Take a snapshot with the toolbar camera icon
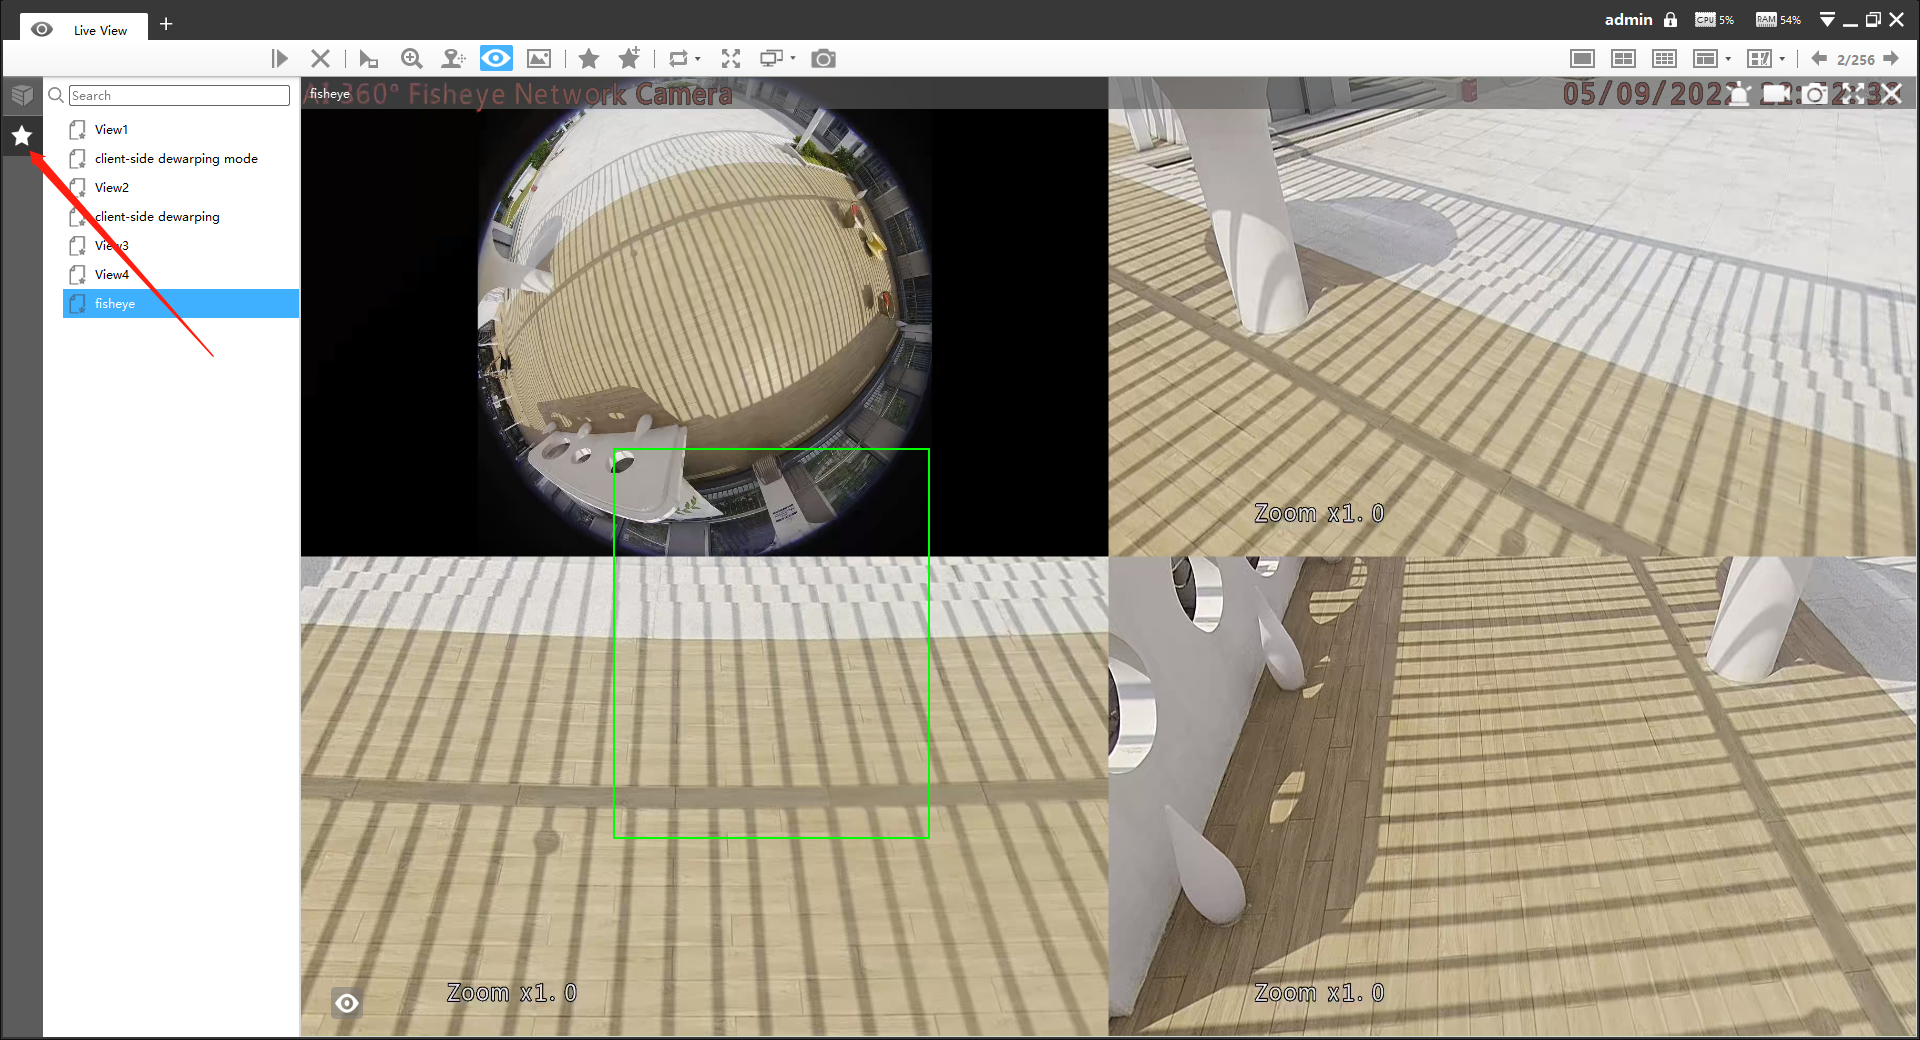 [x=823, y=59]
